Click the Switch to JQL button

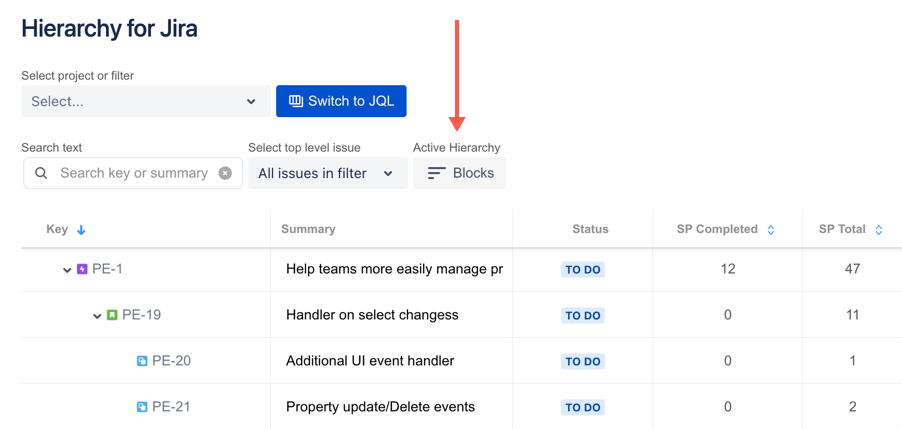click(x=341, y=101)
